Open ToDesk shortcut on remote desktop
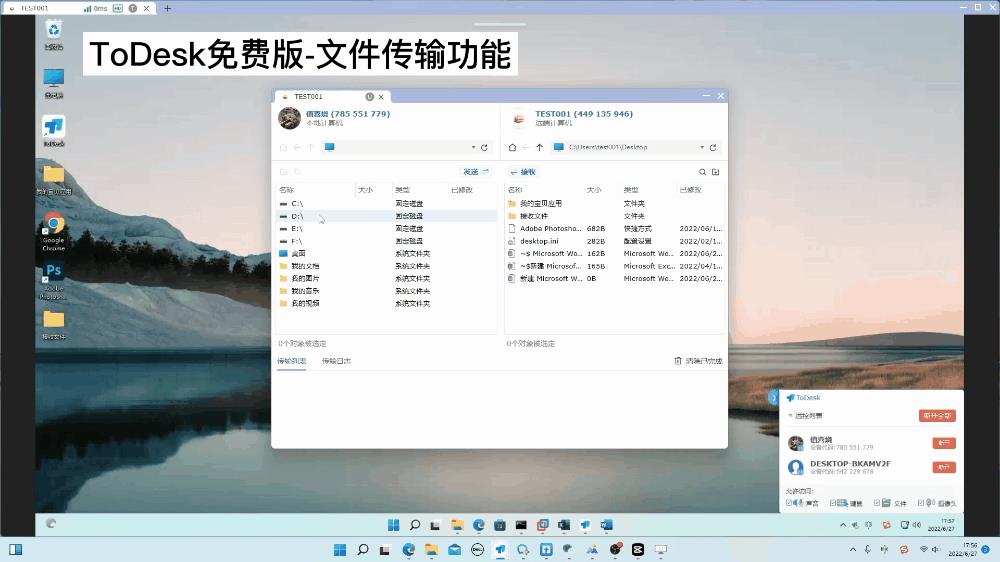The width and height of the screenshot is (1000, 562). point(54,131)
